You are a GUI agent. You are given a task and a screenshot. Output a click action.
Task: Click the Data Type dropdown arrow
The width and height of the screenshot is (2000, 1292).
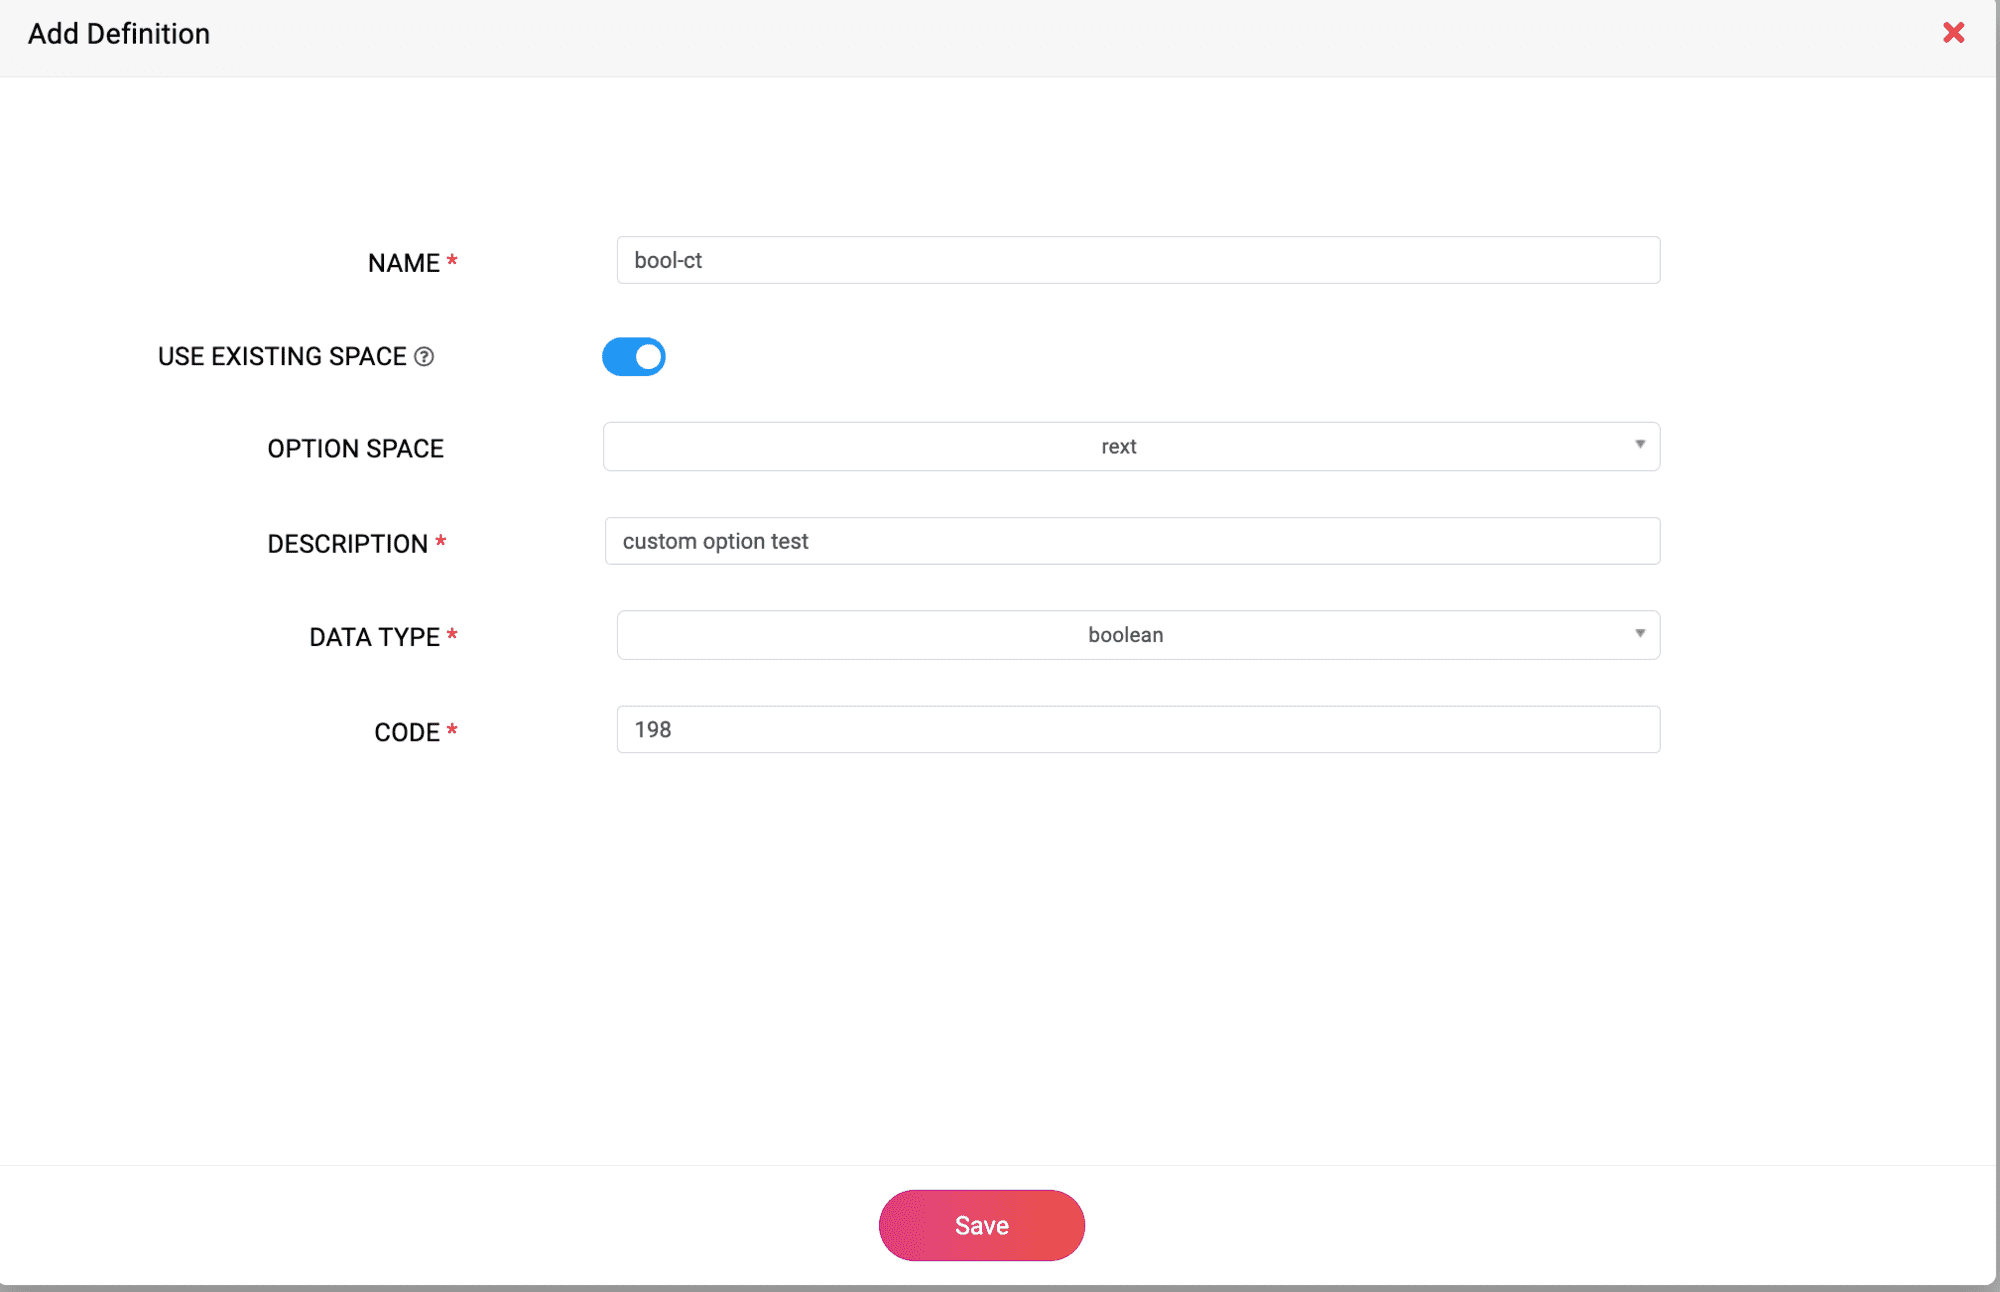[1640, 634]
